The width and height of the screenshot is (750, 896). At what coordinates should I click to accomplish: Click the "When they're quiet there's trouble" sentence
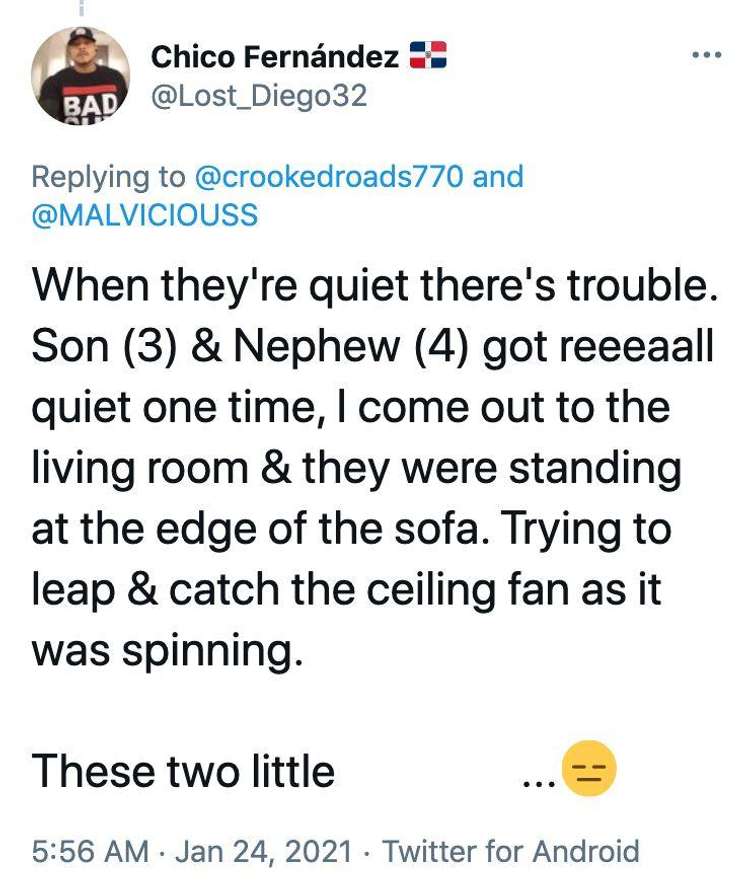click(x=374, y=286)
